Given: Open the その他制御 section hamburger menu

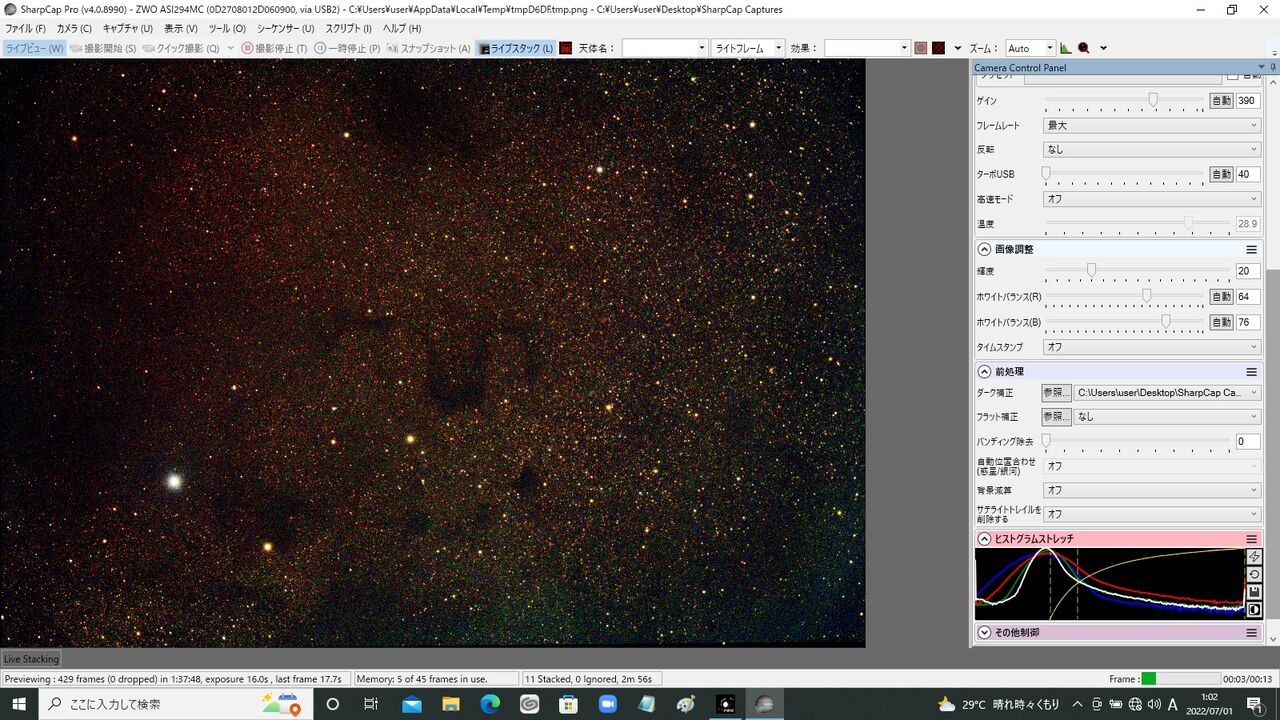Looking at the screenshot, I should 1251,633.
